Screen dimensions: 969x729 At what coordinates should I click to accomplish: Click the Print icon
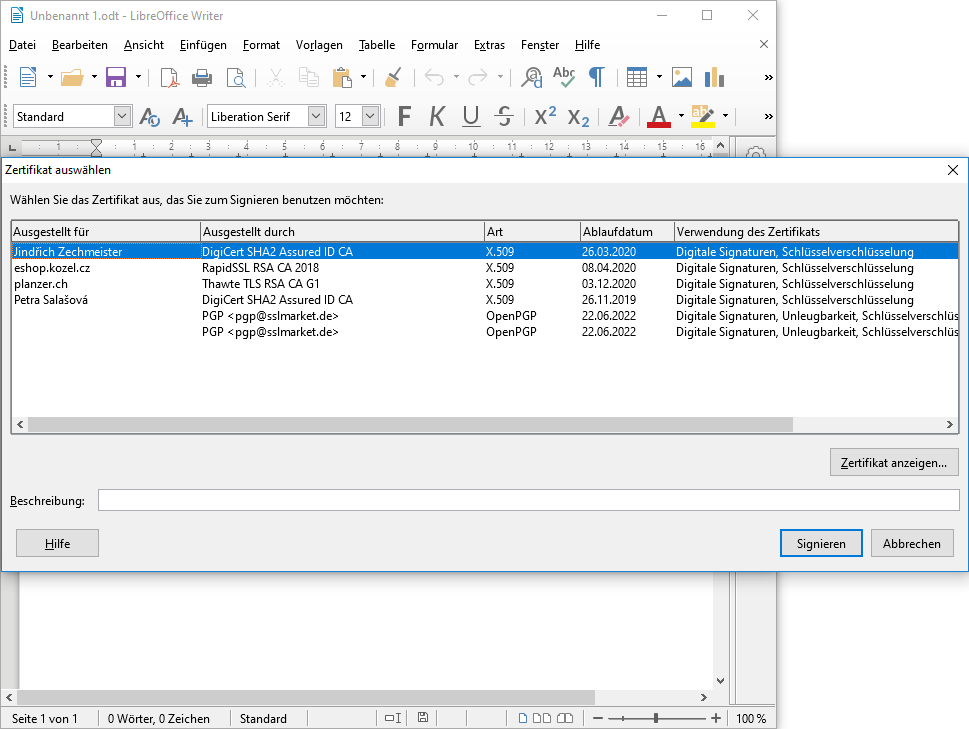pos(201,78)
